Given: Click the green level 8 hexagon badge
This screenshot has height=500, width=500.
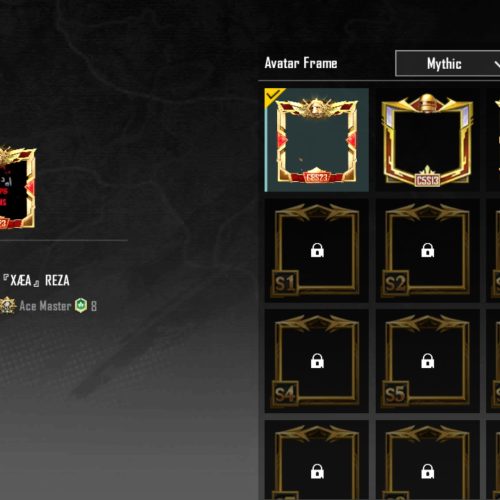Looking at the screenshot, I should point(81,305).
